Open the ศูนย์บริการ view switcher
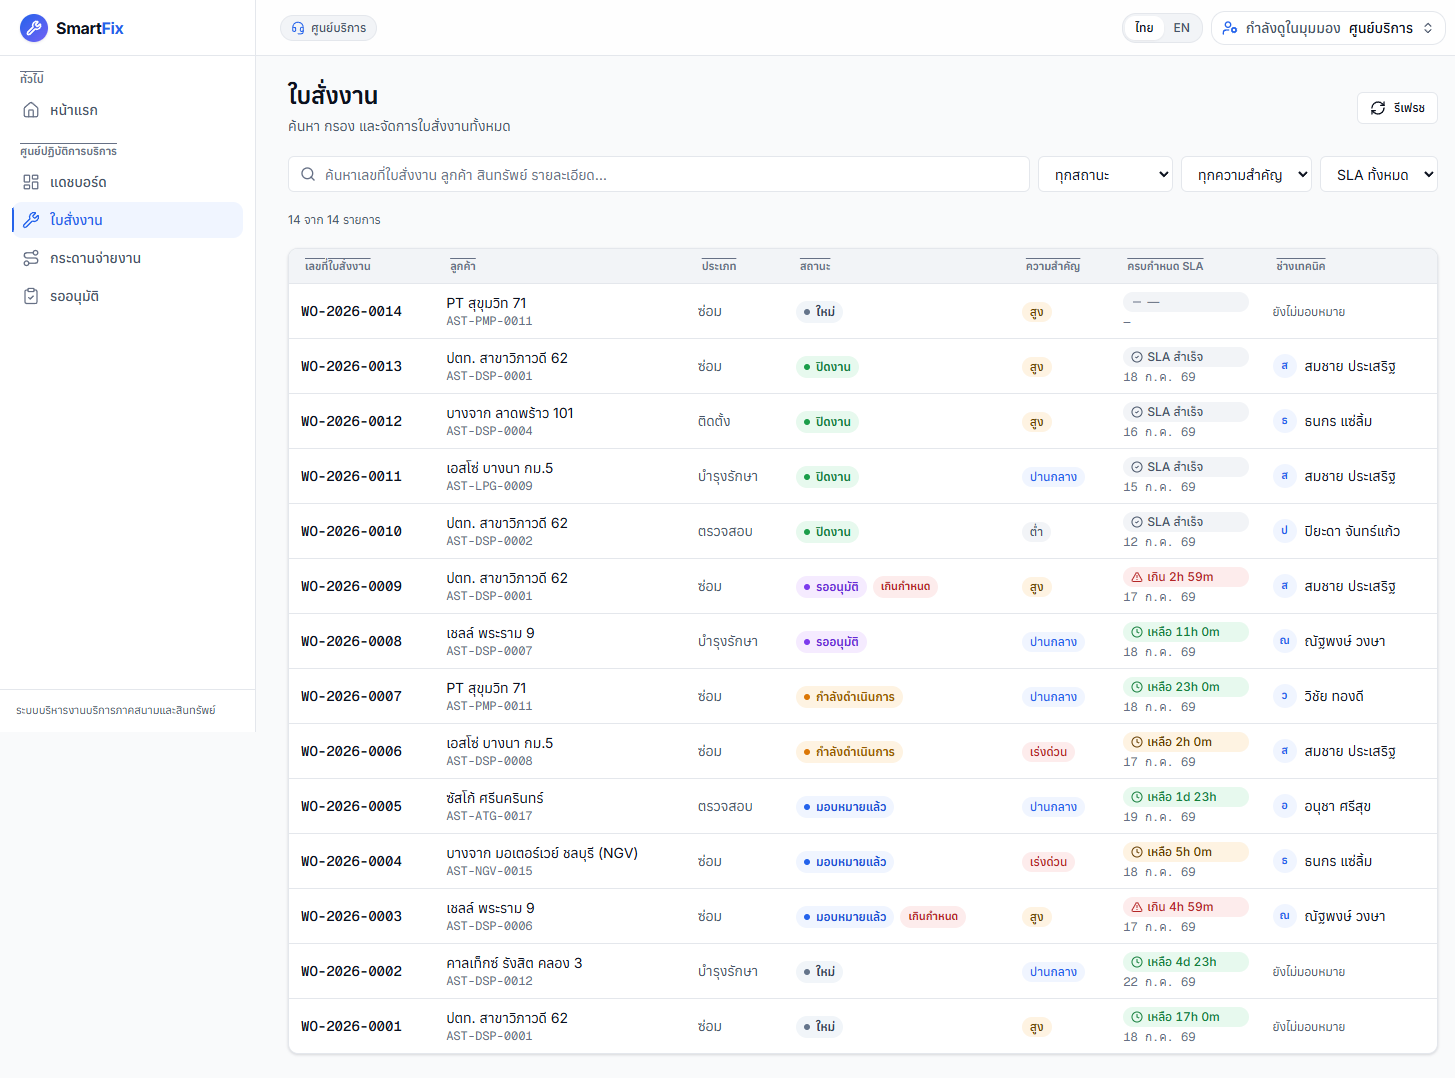Viewport: 1455px width, 1078px height. tap(1329, 28)
